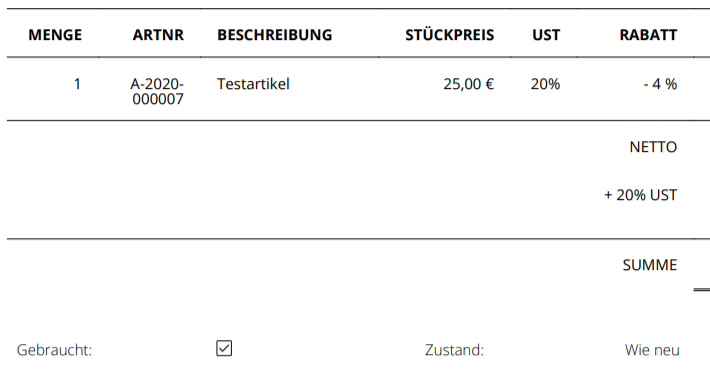Click the 20% tax rate cell
710x372 pixels.
546,84
